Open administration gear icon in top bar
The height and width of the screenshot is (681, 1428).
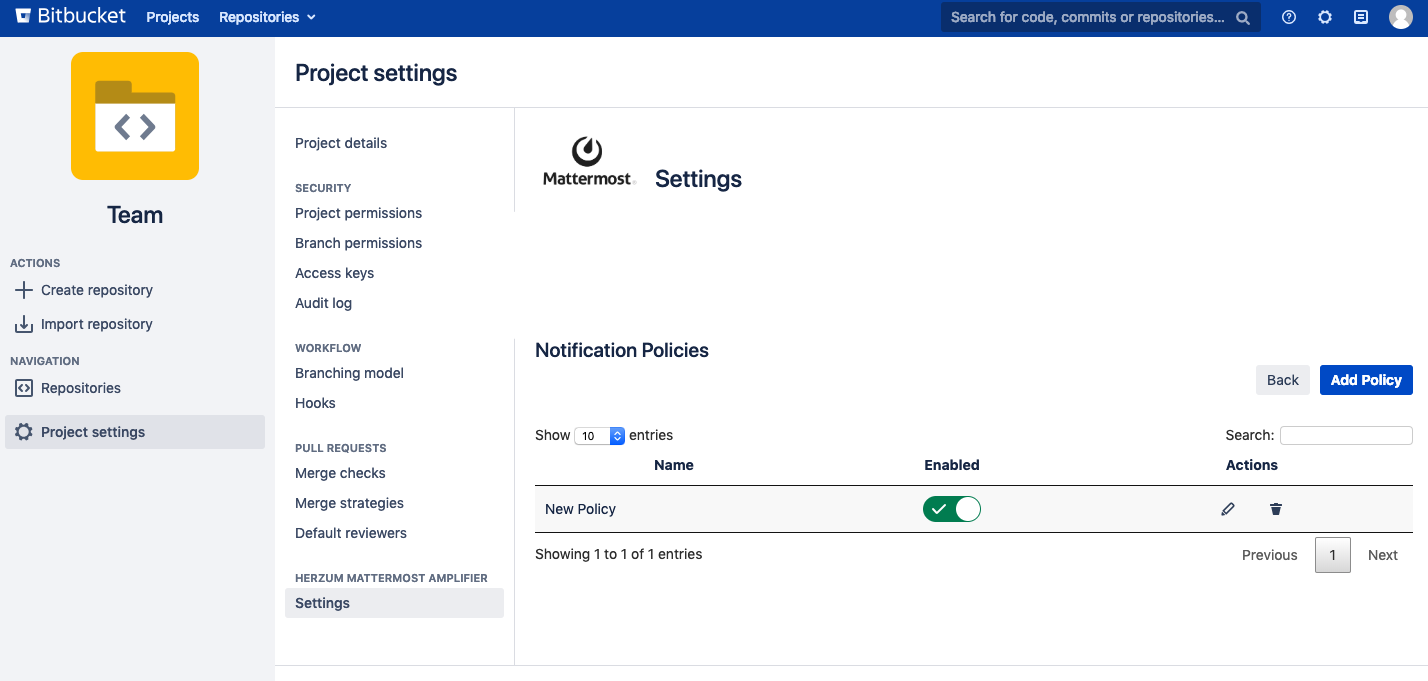(1325, 17)
